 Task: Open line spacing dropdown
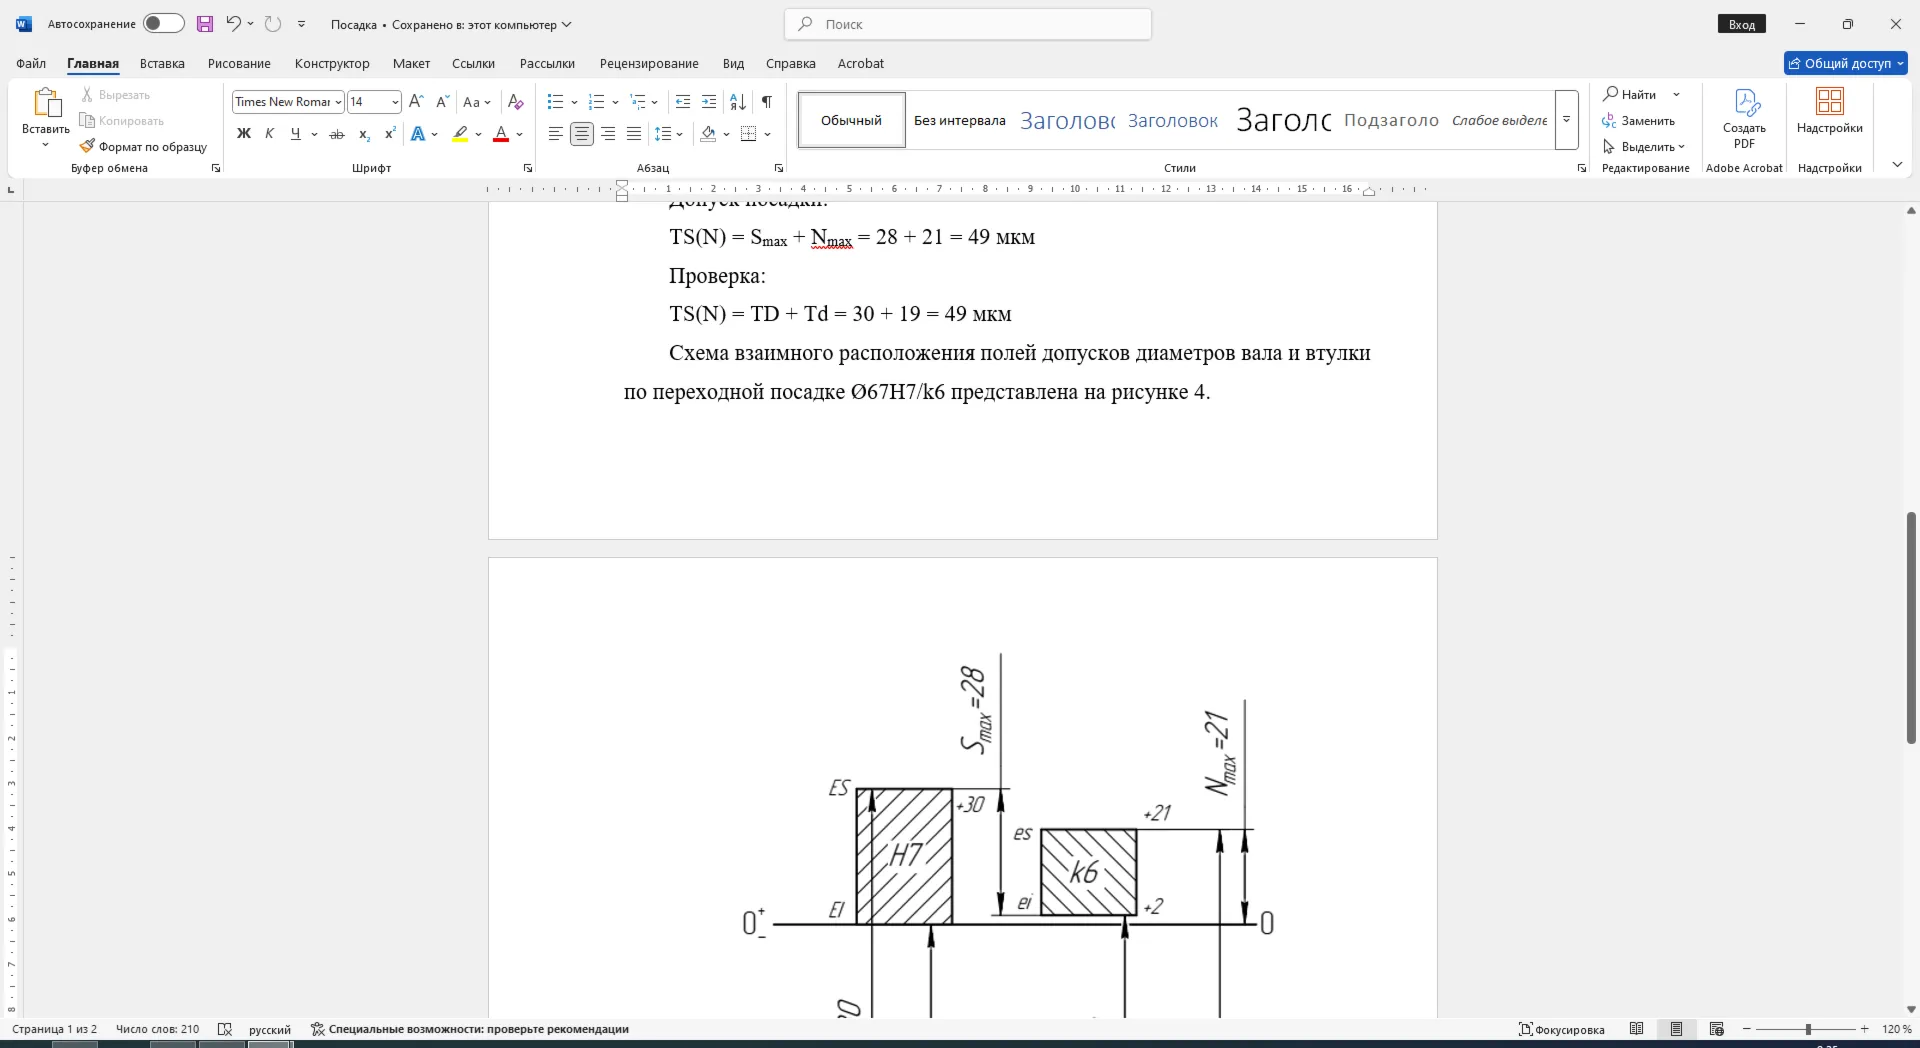(x=668, y=134)
